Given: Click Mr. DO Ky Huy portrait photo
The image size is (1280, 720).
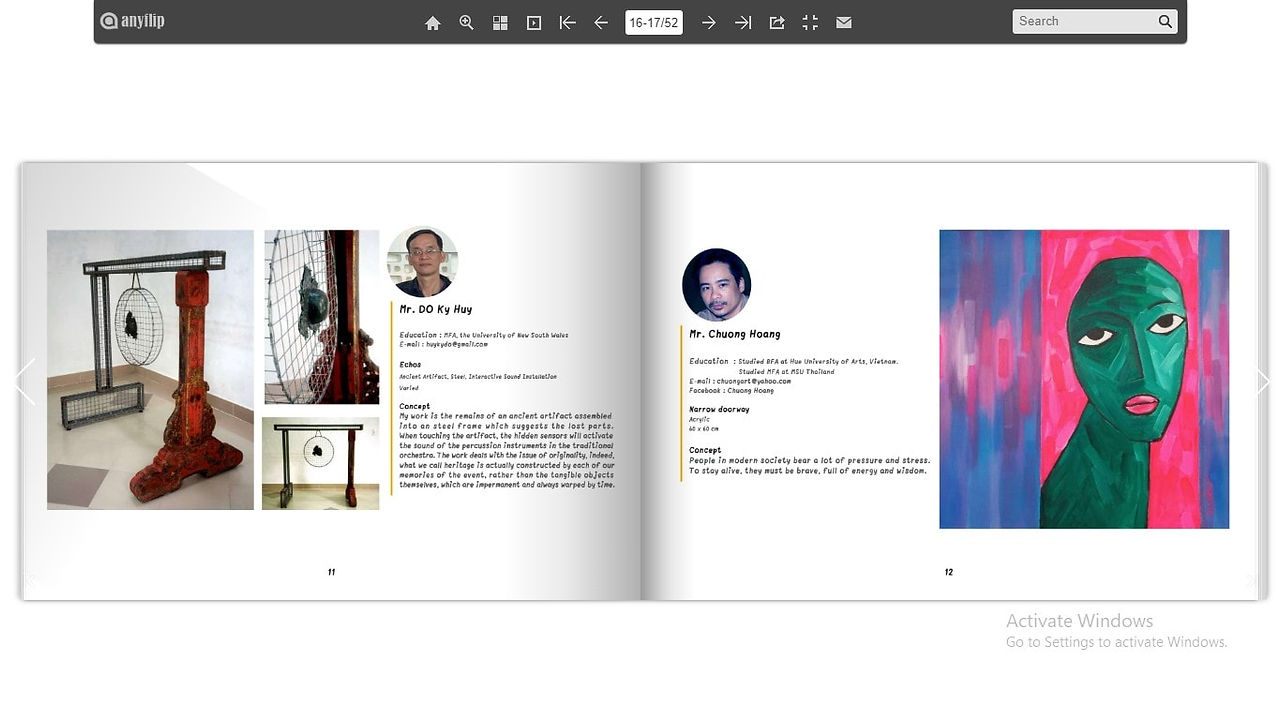Looking at the screenshot, I should coord(422,262).
